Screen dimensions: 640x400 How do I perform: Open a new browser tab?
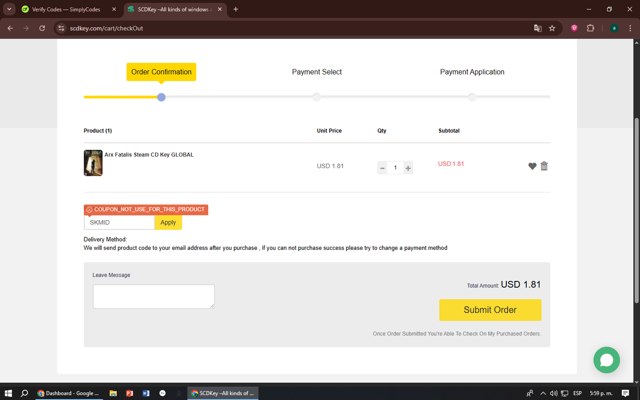pos(236,9)
